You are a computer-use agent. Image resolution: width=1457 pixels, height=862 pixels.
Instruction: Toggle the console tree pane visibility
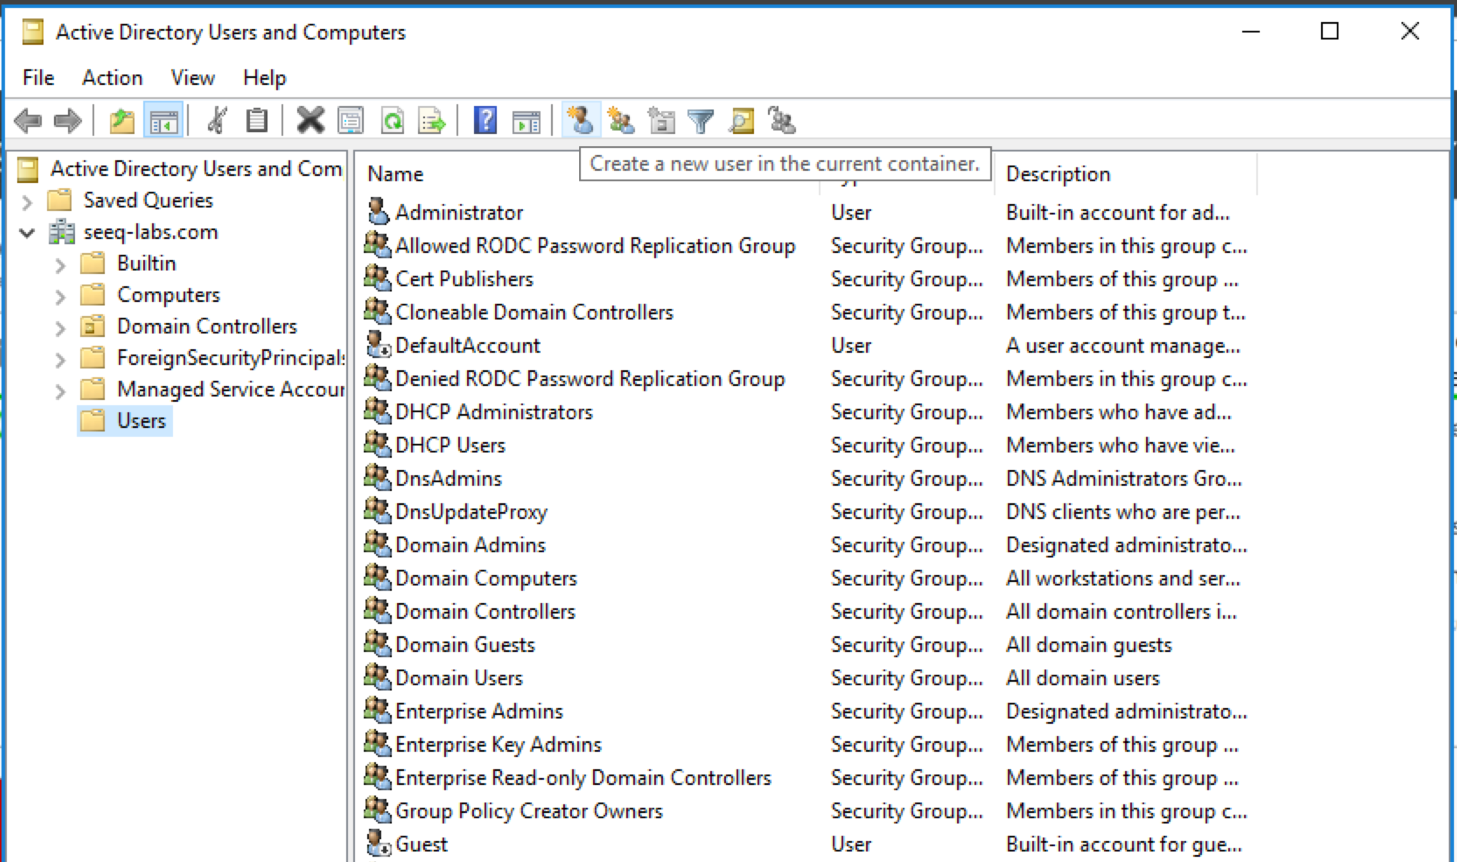tap(164, 120)
